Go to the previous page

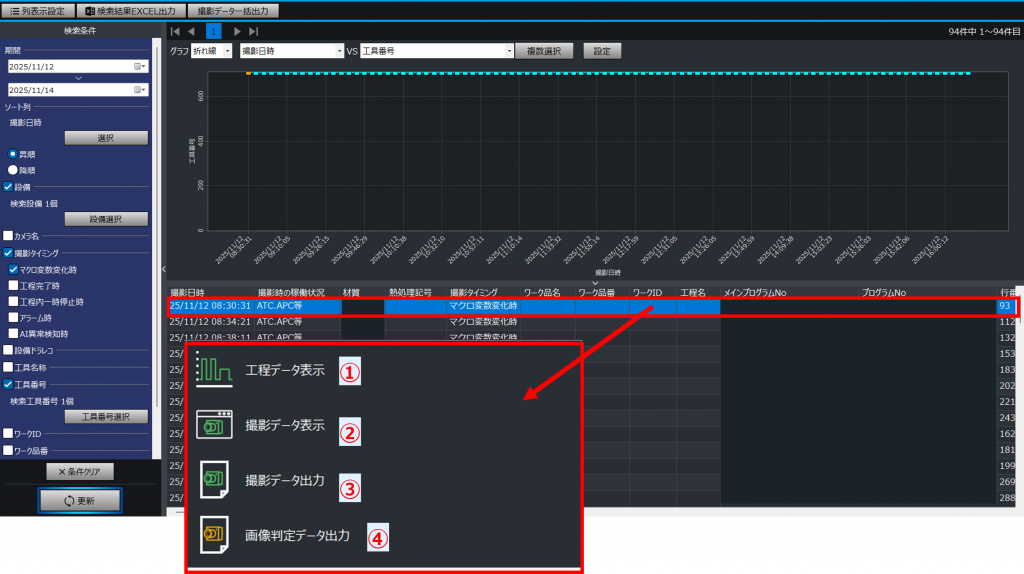(x=193, y=32)
